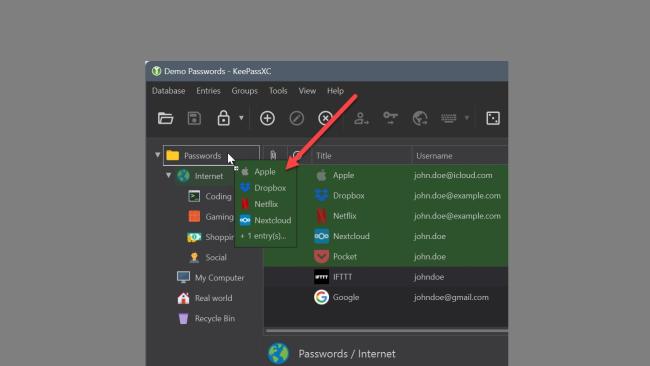The image size is (650, 366).
Task: Click the Nextcloud entry list icon
Action: (321, 236)
